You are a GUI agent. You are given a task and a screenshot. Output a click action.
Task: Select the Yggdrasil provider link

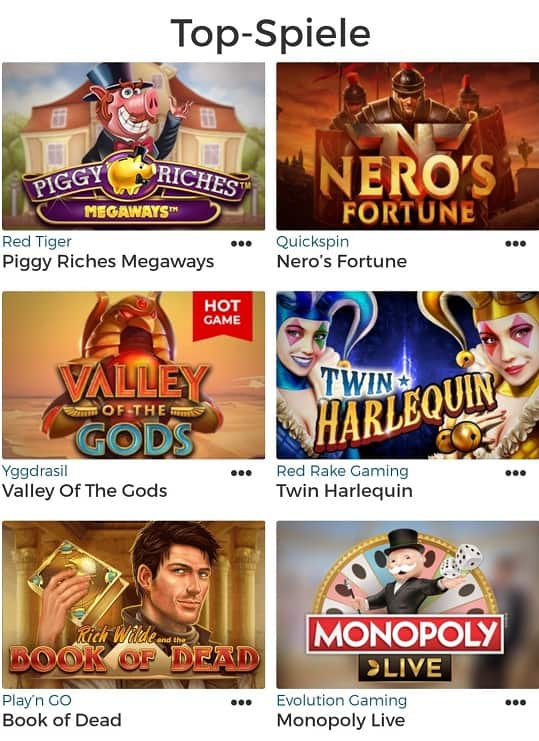pos(35,471)
